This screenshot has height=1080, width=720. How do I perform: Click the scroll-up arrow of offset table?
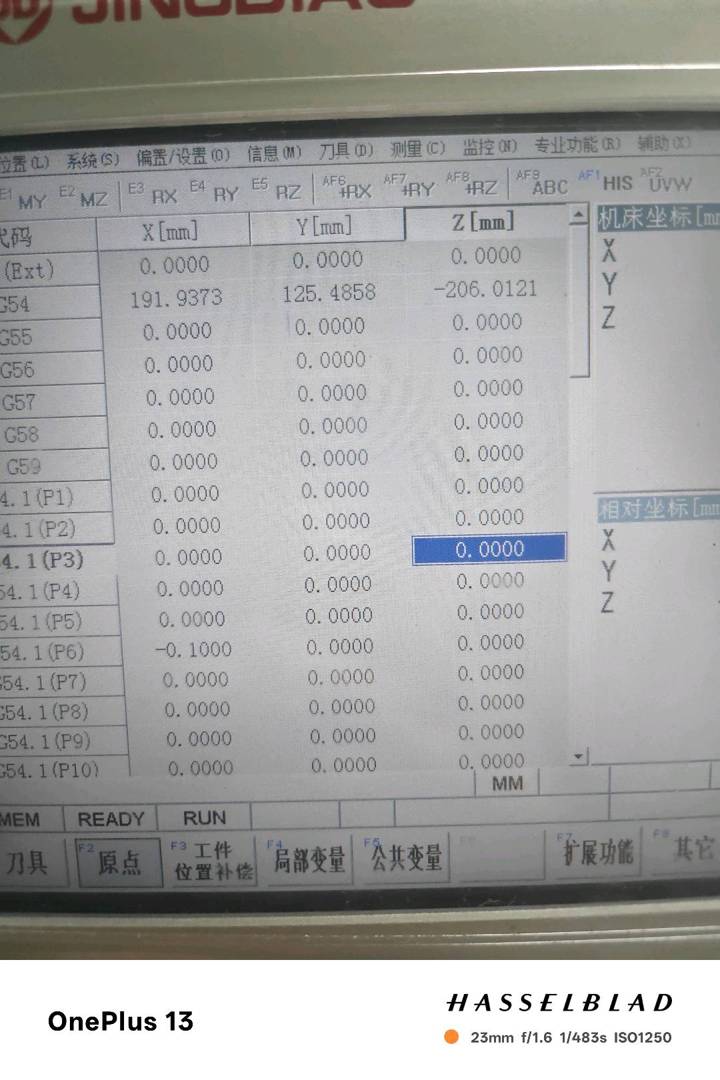(x=580, y=216)
